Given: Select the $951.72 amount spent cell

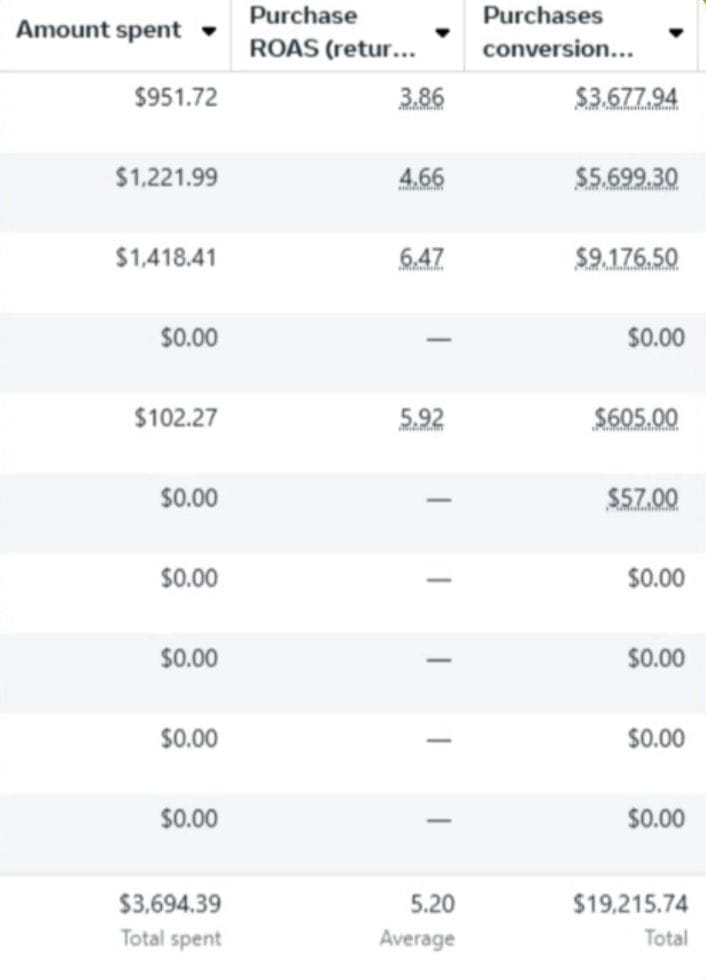Looking at the screenshot, I should [175, 98].
